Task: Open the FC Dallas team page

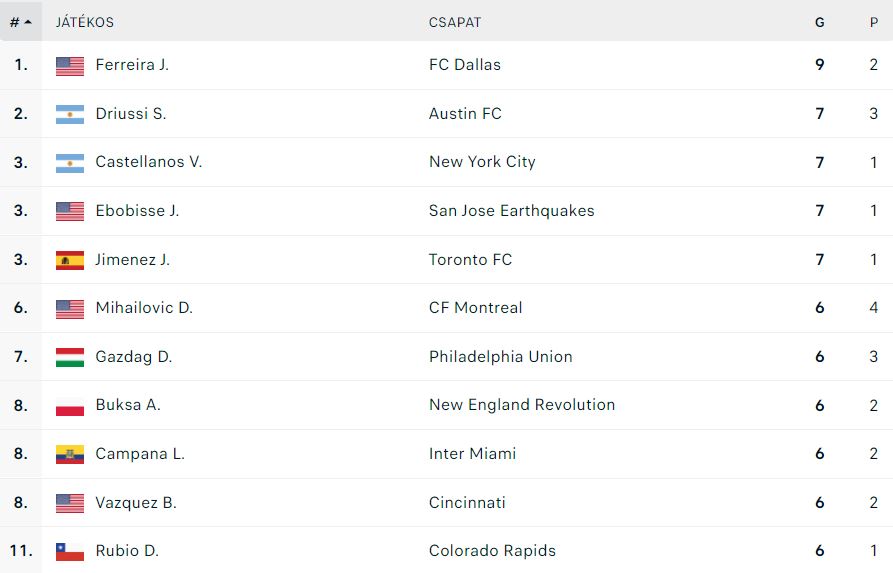Action: click(x=465, y=65)
